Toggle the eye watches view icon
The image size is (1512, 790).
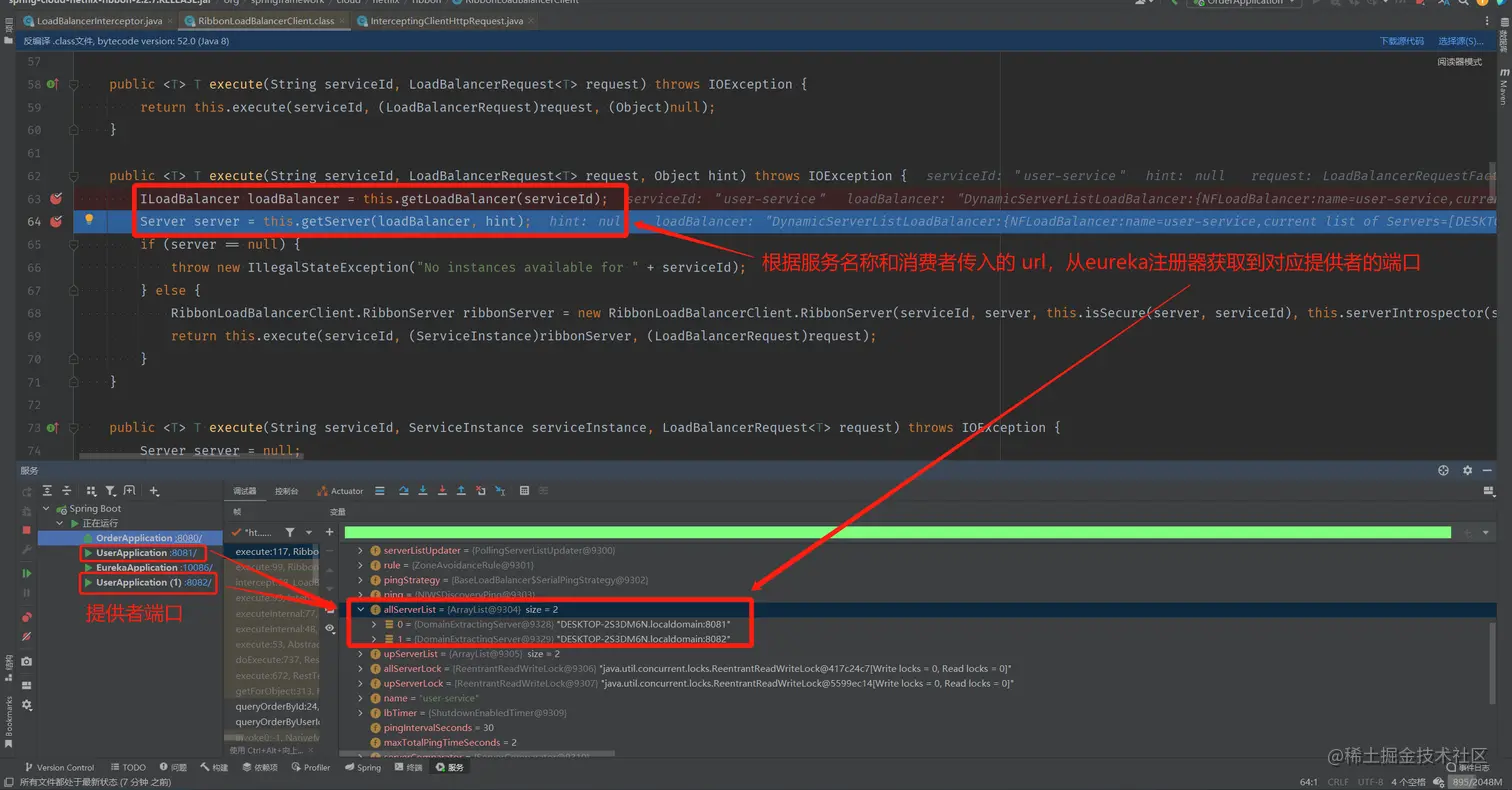[330, 628]
